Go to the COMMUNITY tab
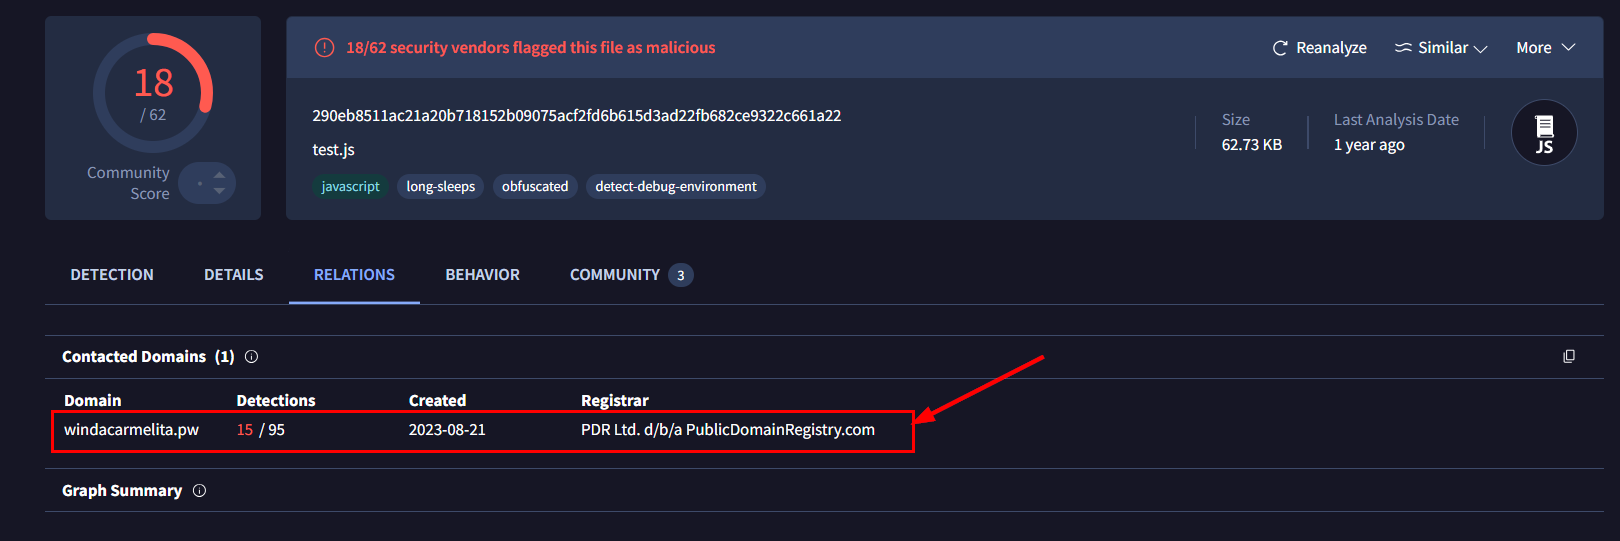Viewport: 1620px width, 541px height. coord(615,275)
